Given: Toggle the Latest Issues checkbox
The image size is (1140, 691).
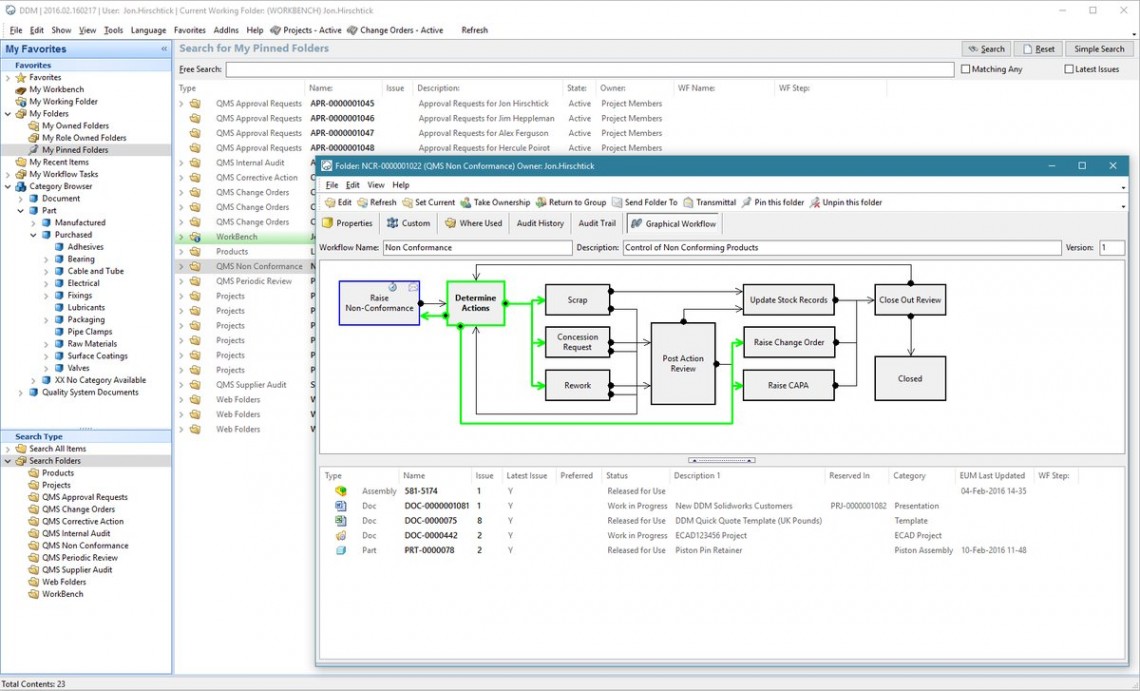Looking at the screenshot, I should click(1069, 70).
